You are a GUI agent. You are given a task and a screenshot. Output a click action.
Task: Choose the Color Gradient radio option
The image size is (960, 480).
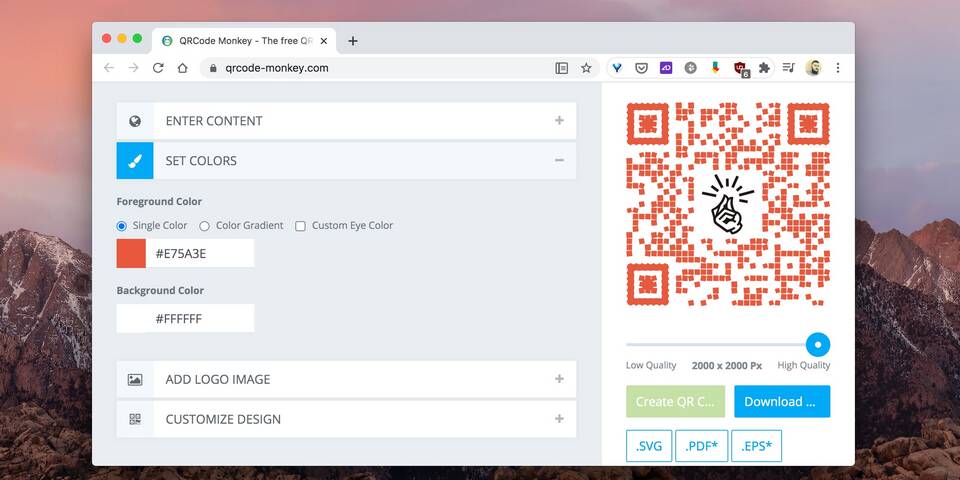click(205, 226)
